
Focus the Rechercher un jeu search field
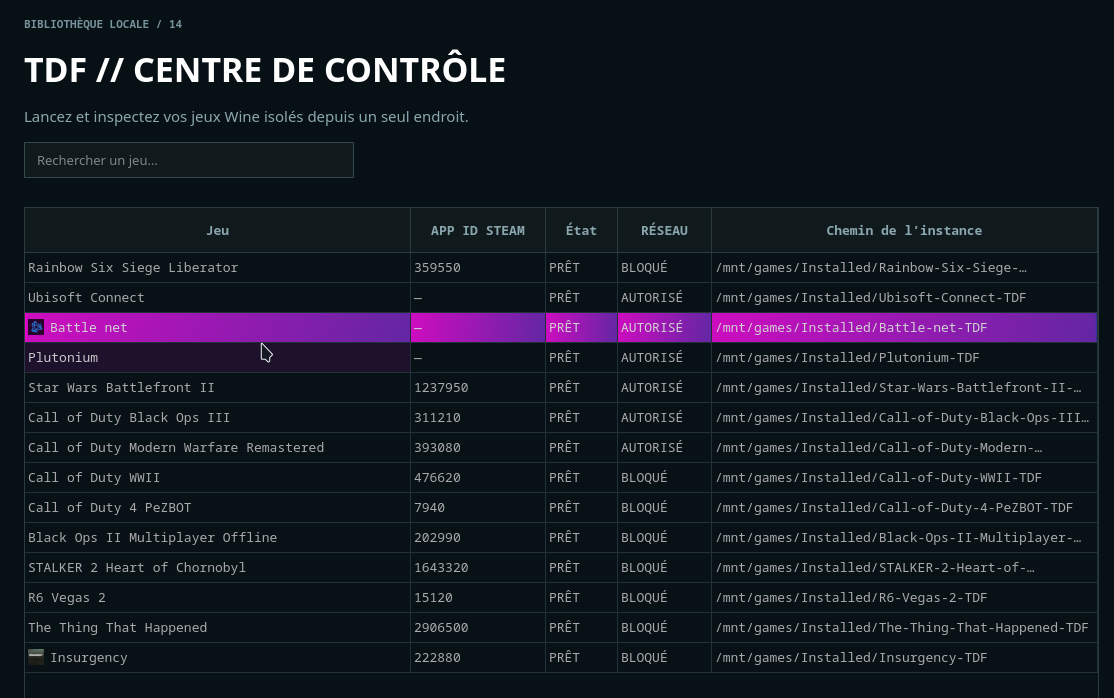click(x=189, y=160)
